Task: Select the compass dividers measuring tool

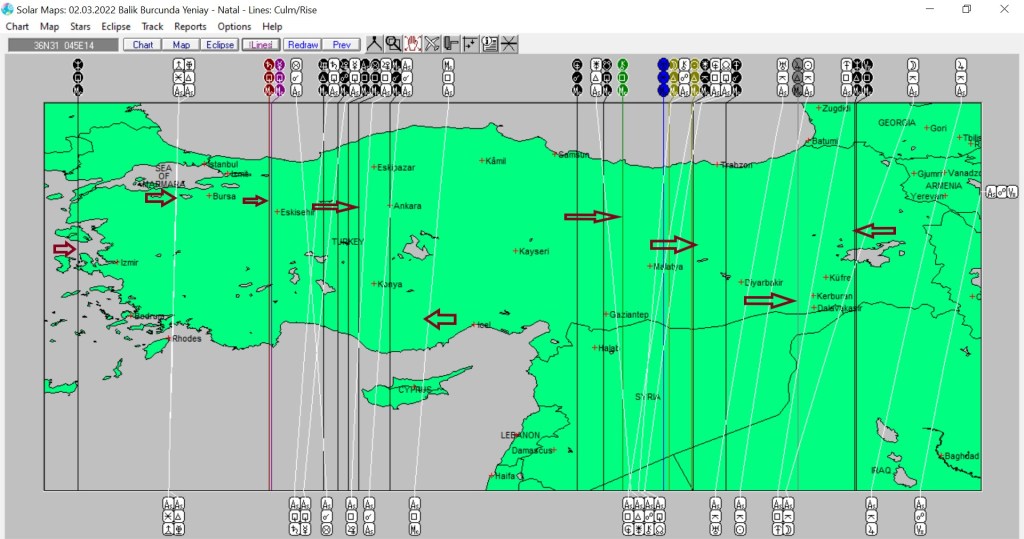Action: pos(373,44)
